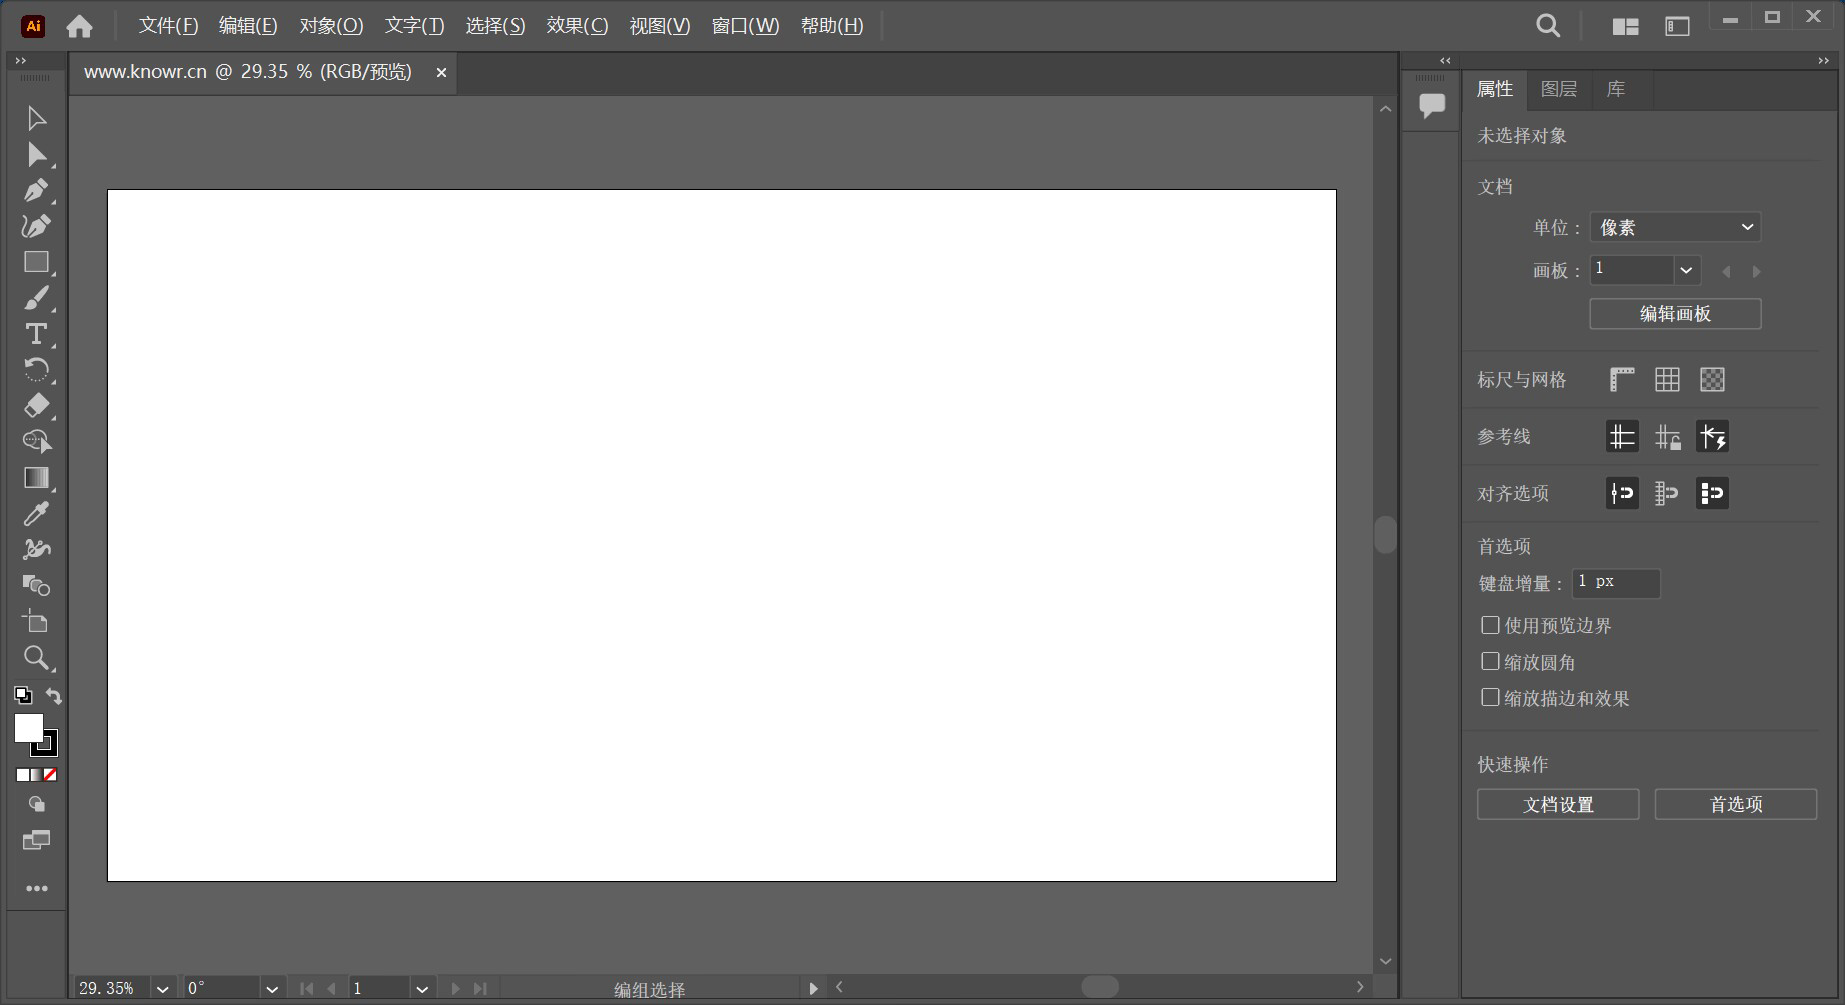Toggle snap to point in 对齐选项

1622,493
